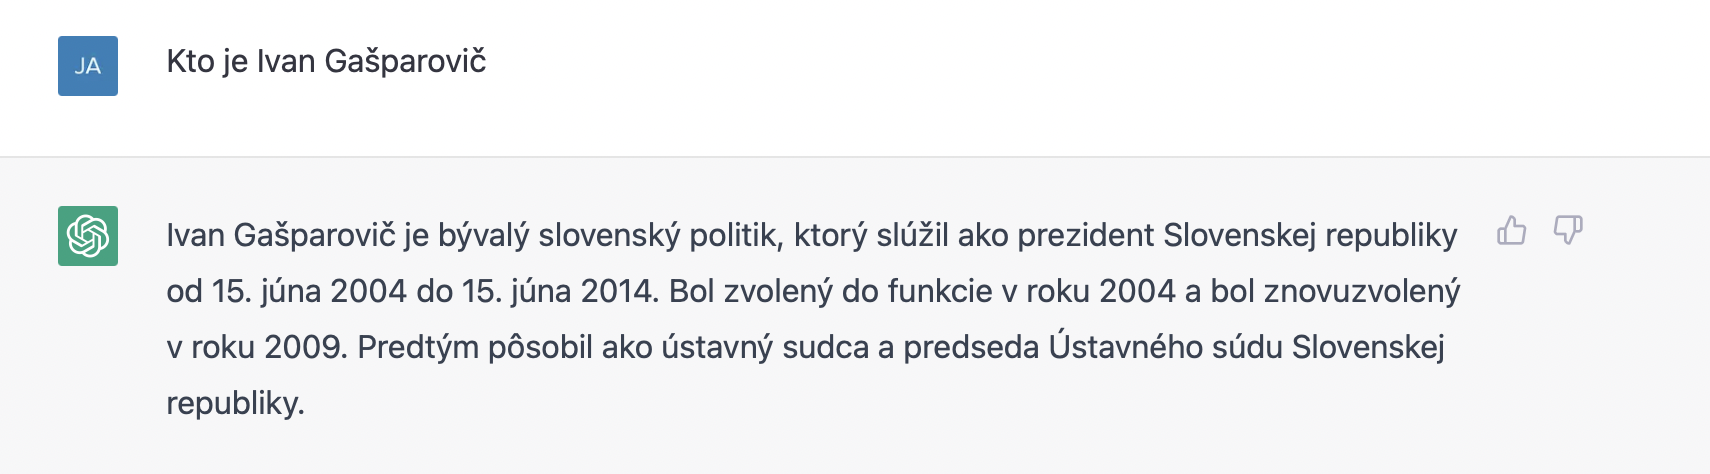Click 'Ústavného súdu' in the response text
1710x474 pixels.
point(1165,348)
